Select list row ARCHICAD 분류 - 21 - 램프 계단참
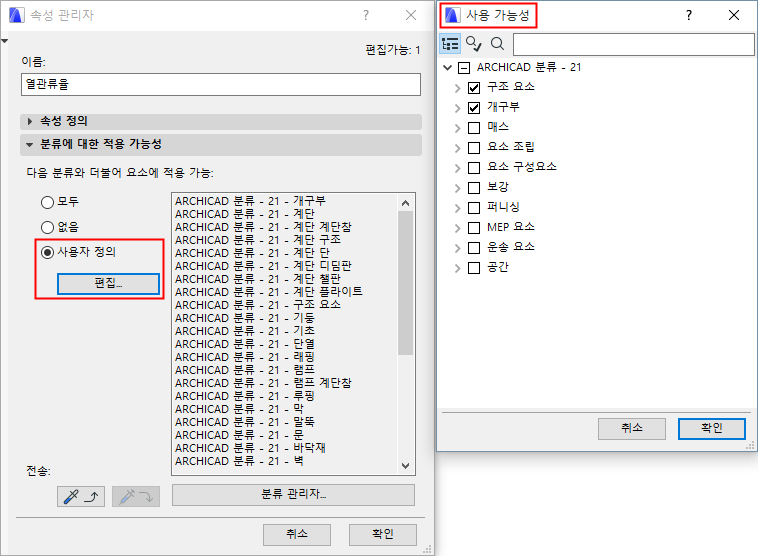 coord(285,383)
